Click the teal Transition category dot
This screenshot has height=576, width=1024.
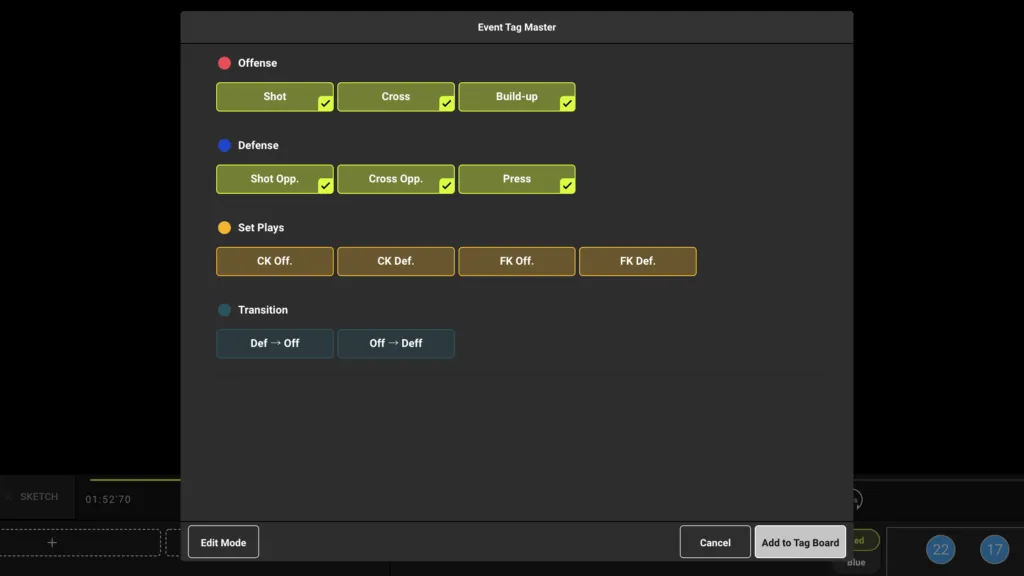click(224, 310)
